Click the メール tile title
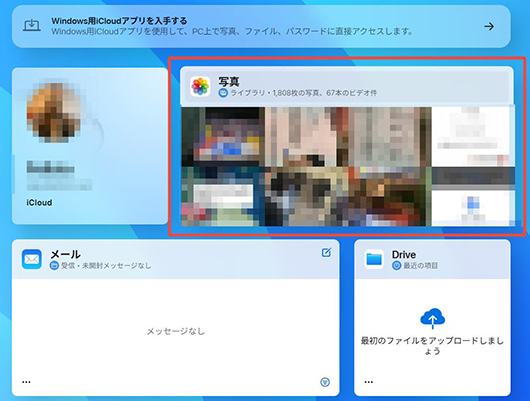The height and width of the screenshot is (401, 530). click(66, 254)
